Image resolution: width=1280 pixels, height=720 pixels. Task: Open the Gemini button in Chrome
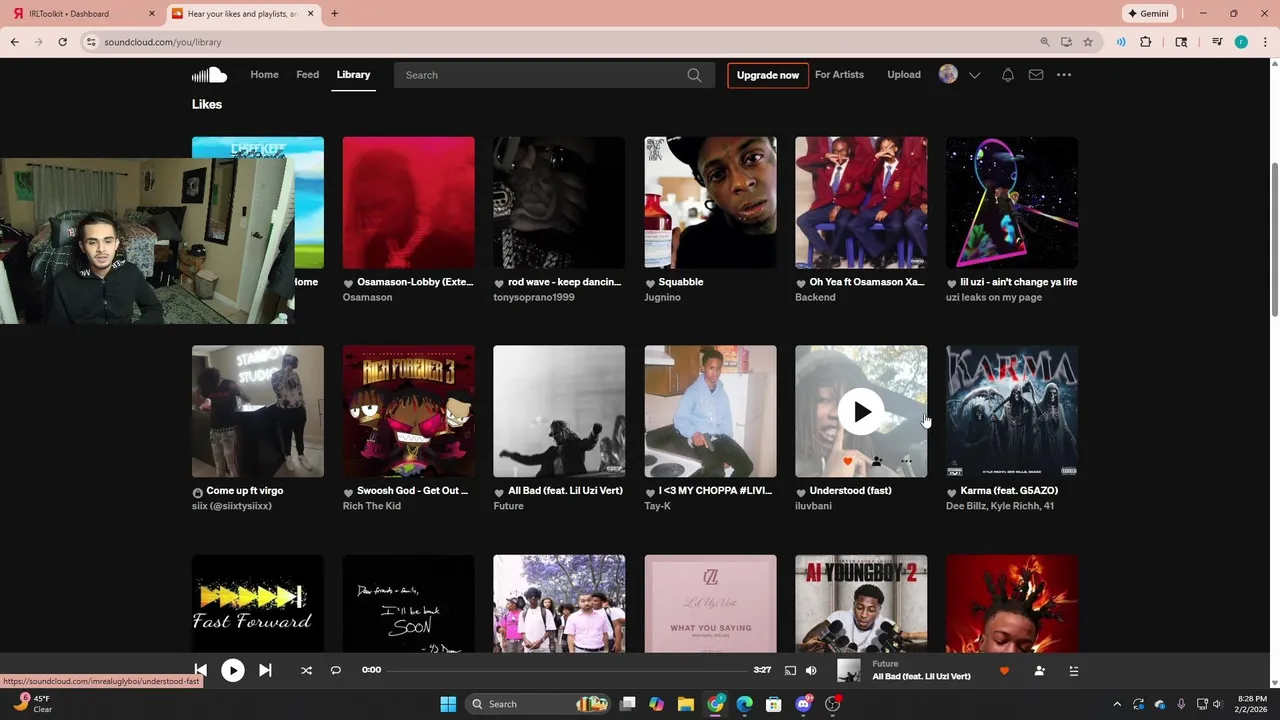(1148, 14)
